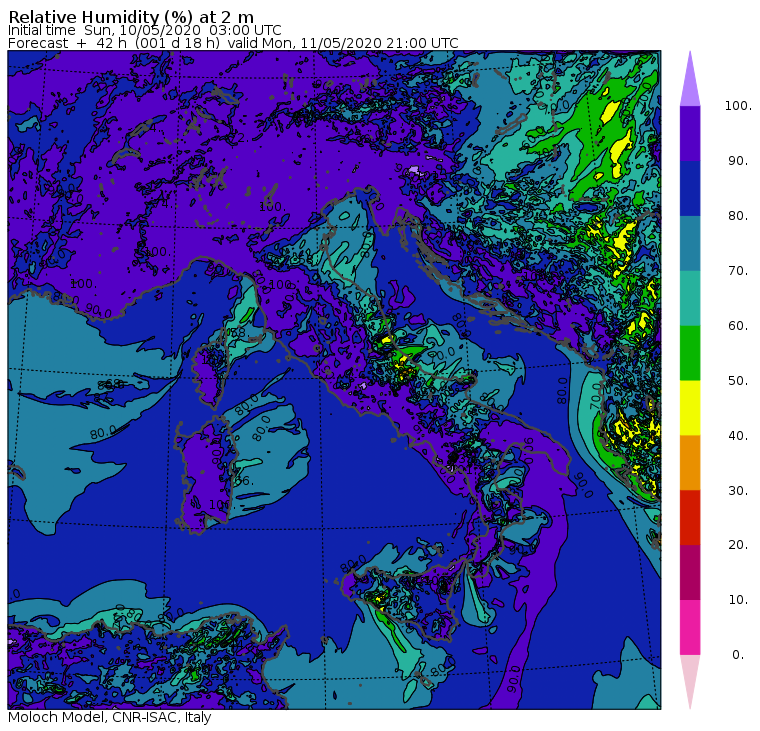
Task: Click the 'Initial time Sun, 10/05/2020' line
Action: (144, 31)
